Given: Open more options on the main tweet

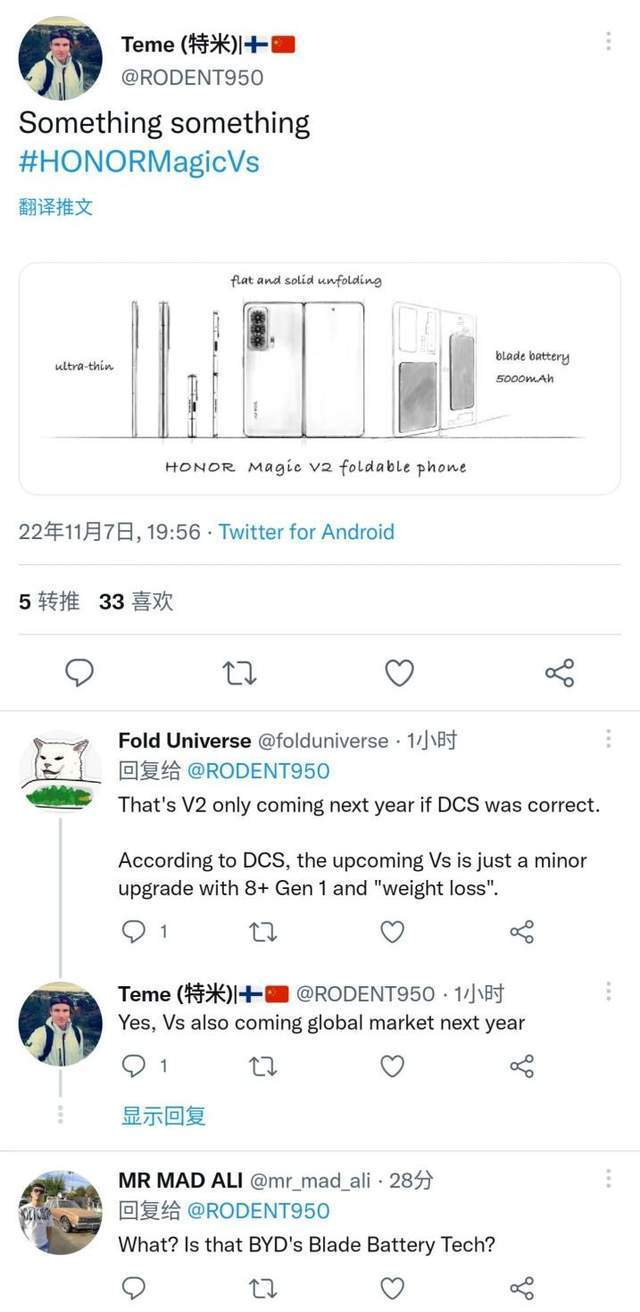Looking at the screenshot, I should 608,42.
